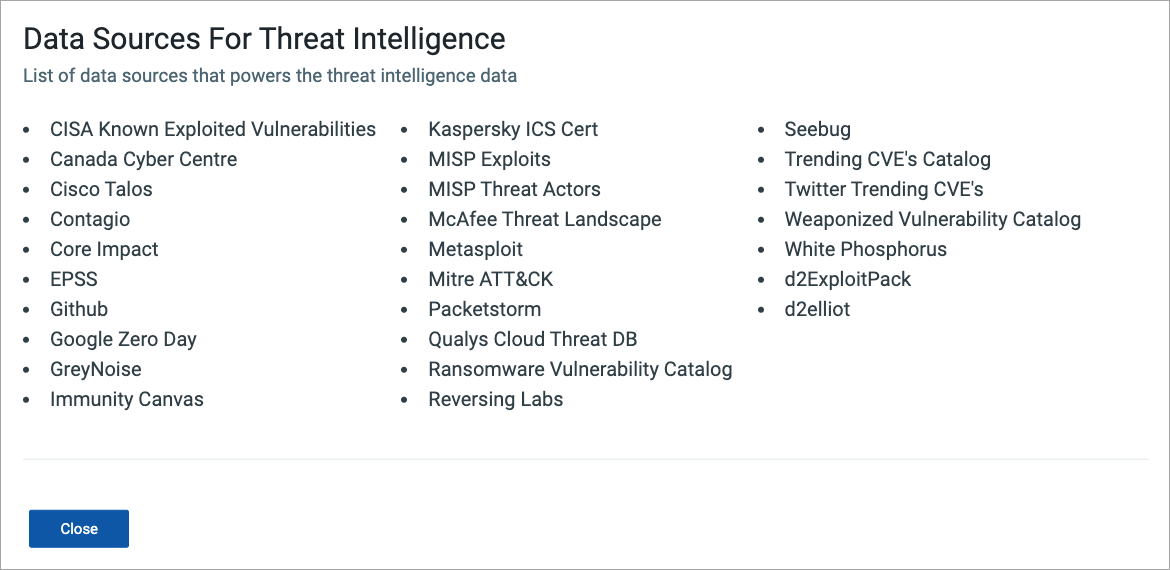Choose Core Impact from the list
The width and height of the screenshot is (1170, 570).
tap(104, 249)
